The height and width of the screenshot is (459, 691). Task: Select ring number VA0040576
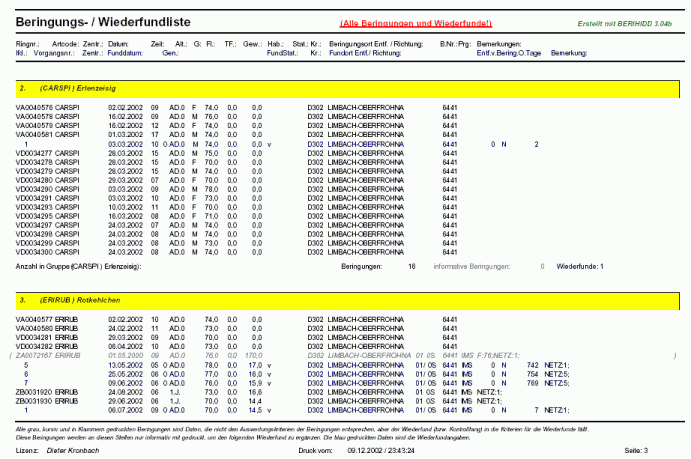click(x=34, y=107)
